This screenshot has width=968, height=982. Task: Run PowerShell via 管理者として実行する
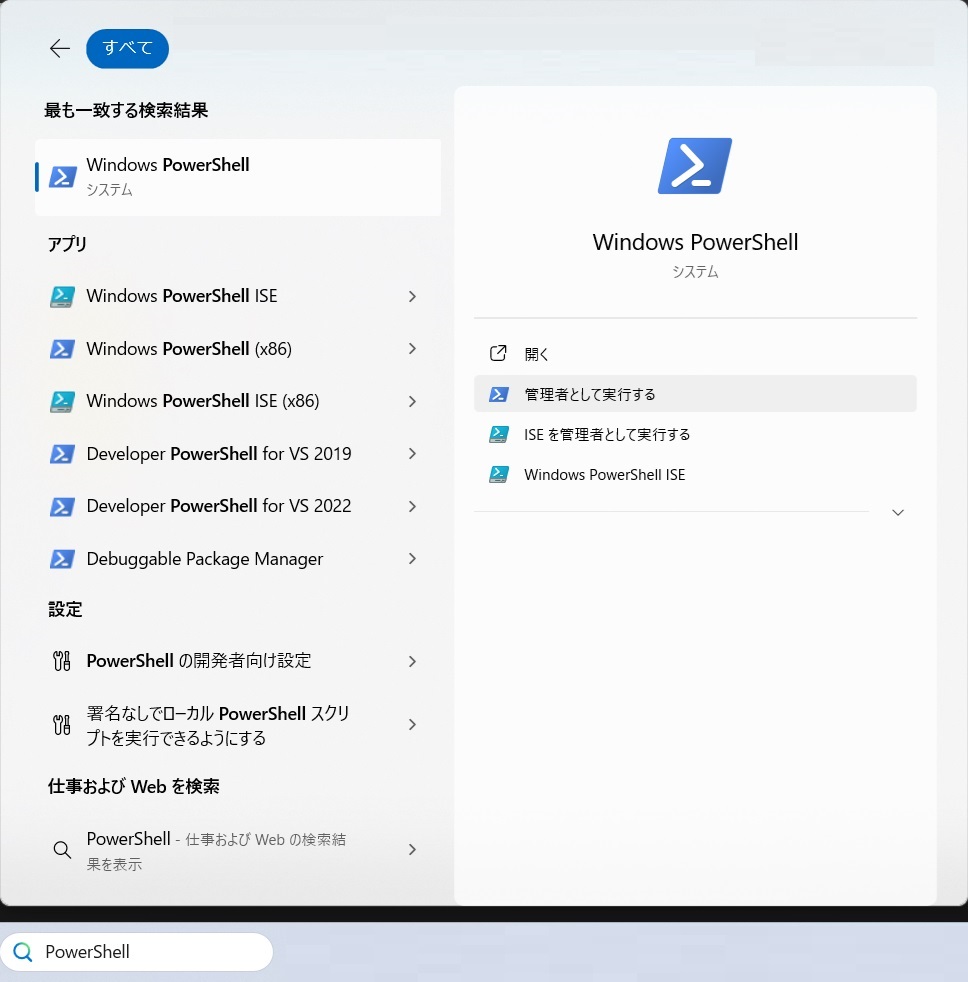[x=589, y=394]
